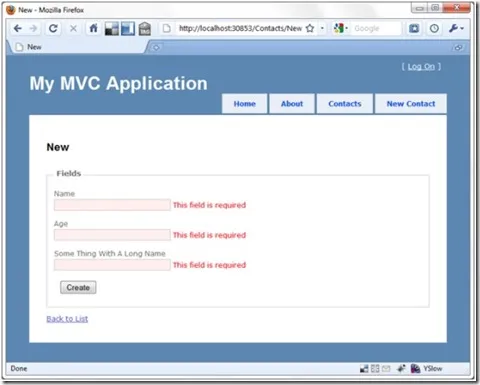Open the About menu tab
This screenshot has width=480, height=385.
tap(292, 104)
